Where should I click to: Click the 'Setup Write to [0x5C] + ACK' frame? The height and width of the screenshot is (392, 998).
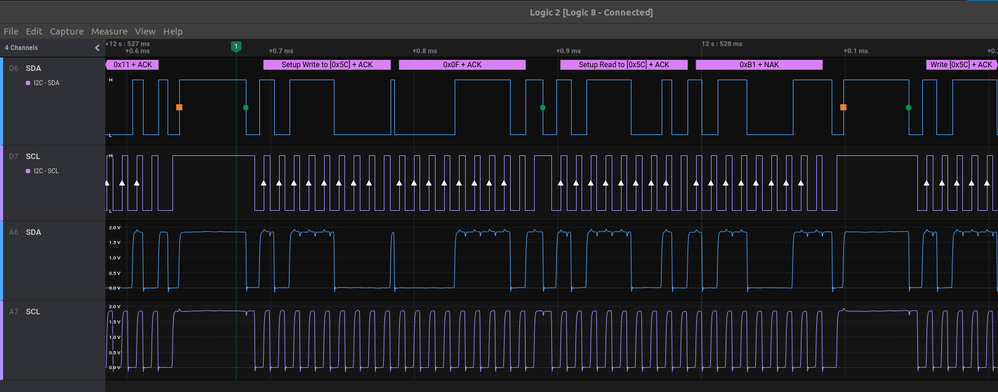pyautogui.click(x=327, y=65)
